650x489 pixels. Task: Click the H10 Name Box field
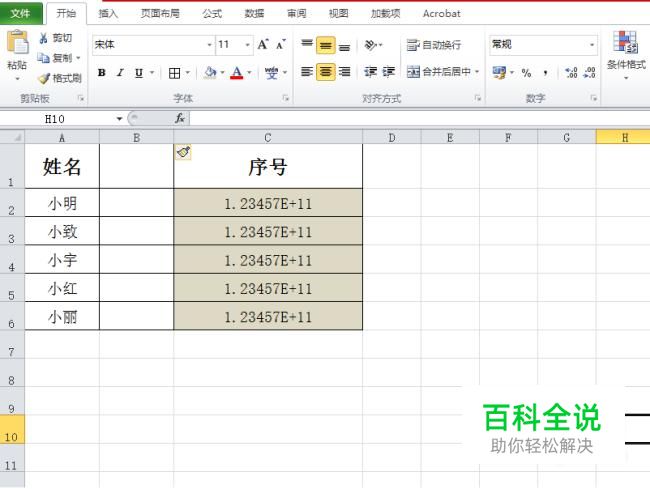(57, 119)
